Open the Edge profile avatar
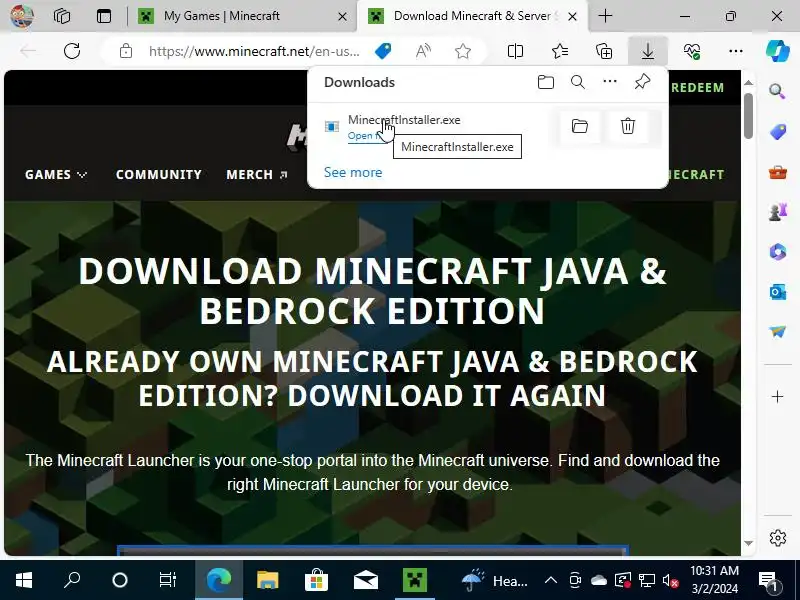Screen dimensions: 800x600 tap(21, 16)
